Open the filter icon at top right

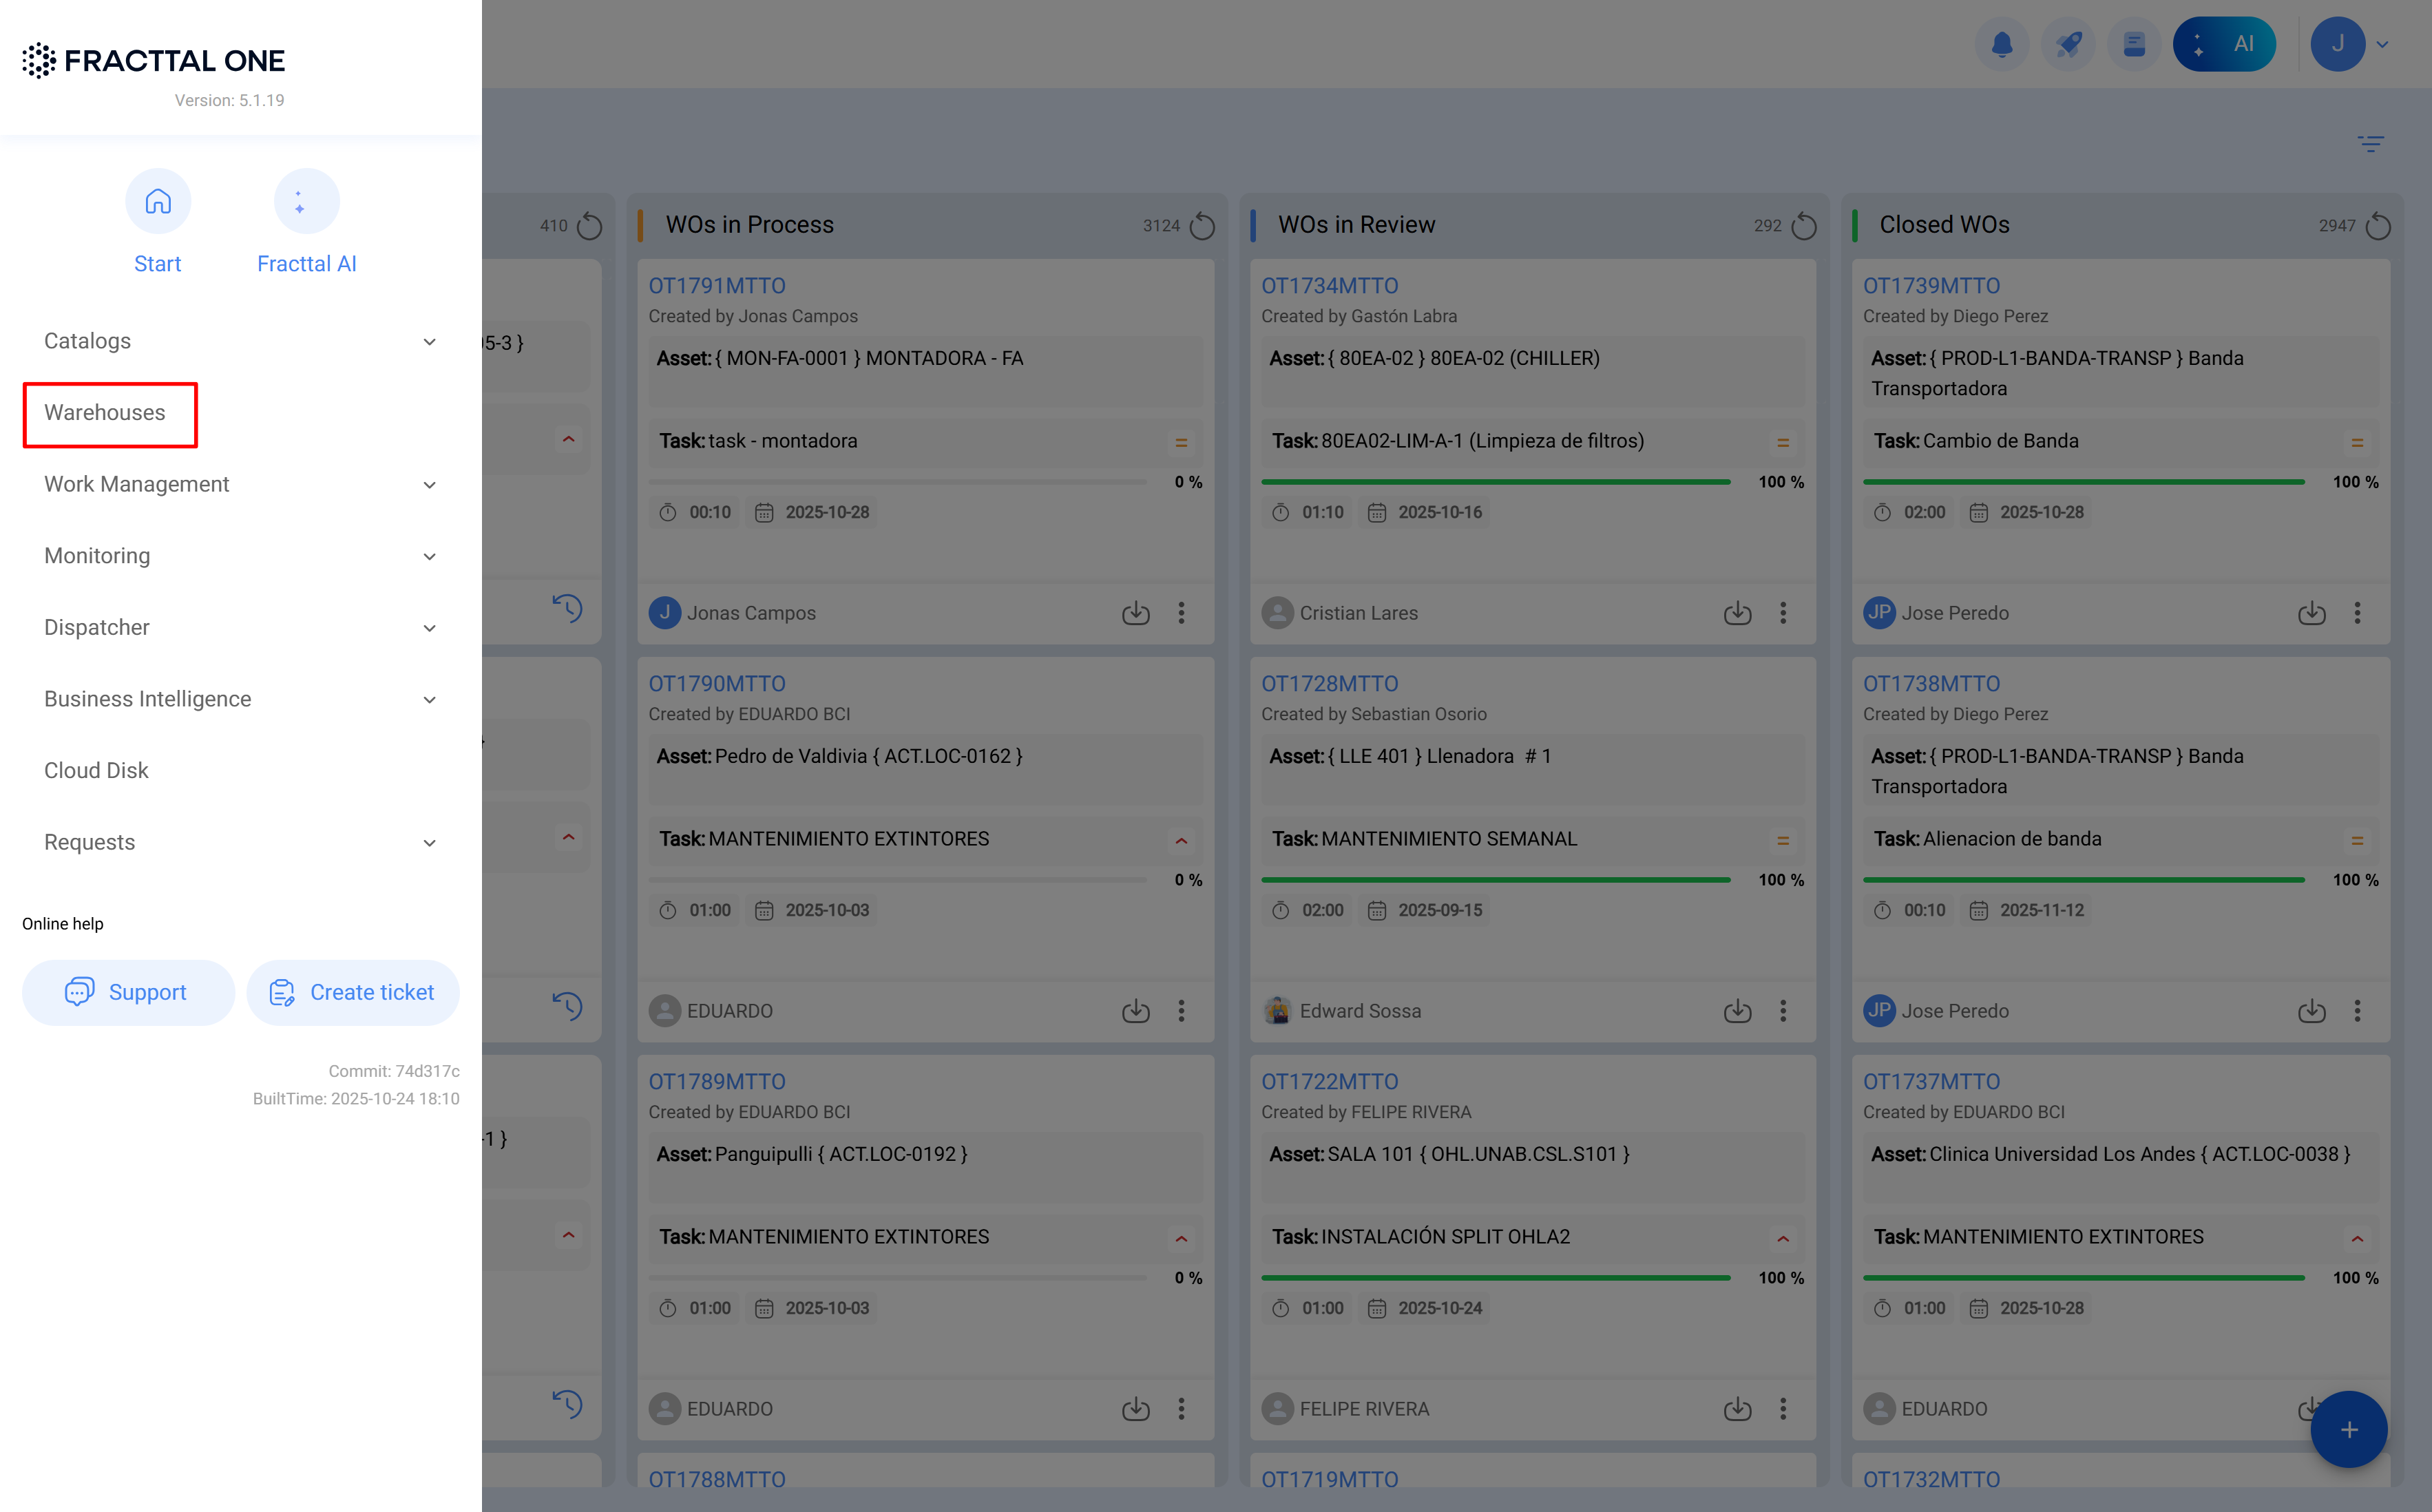click(2370, 144)
